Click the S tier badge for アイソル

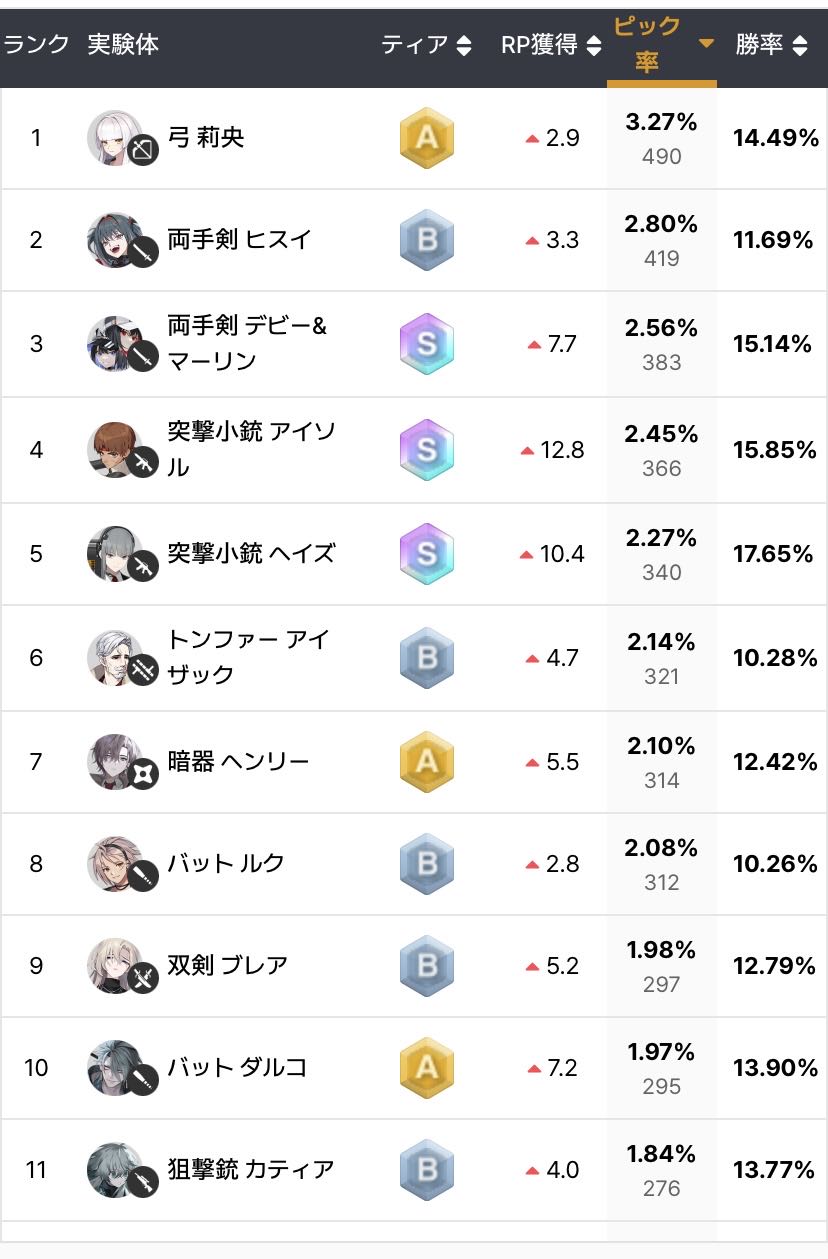[x=426, y=449]
